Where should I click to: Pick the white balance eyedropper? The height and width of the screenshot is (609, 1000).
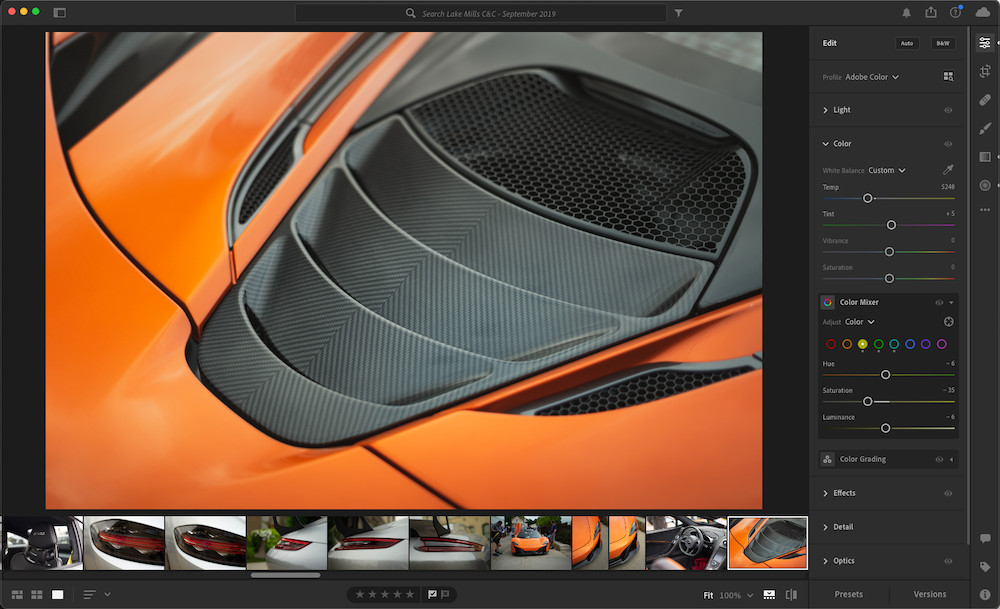(948, 170)
